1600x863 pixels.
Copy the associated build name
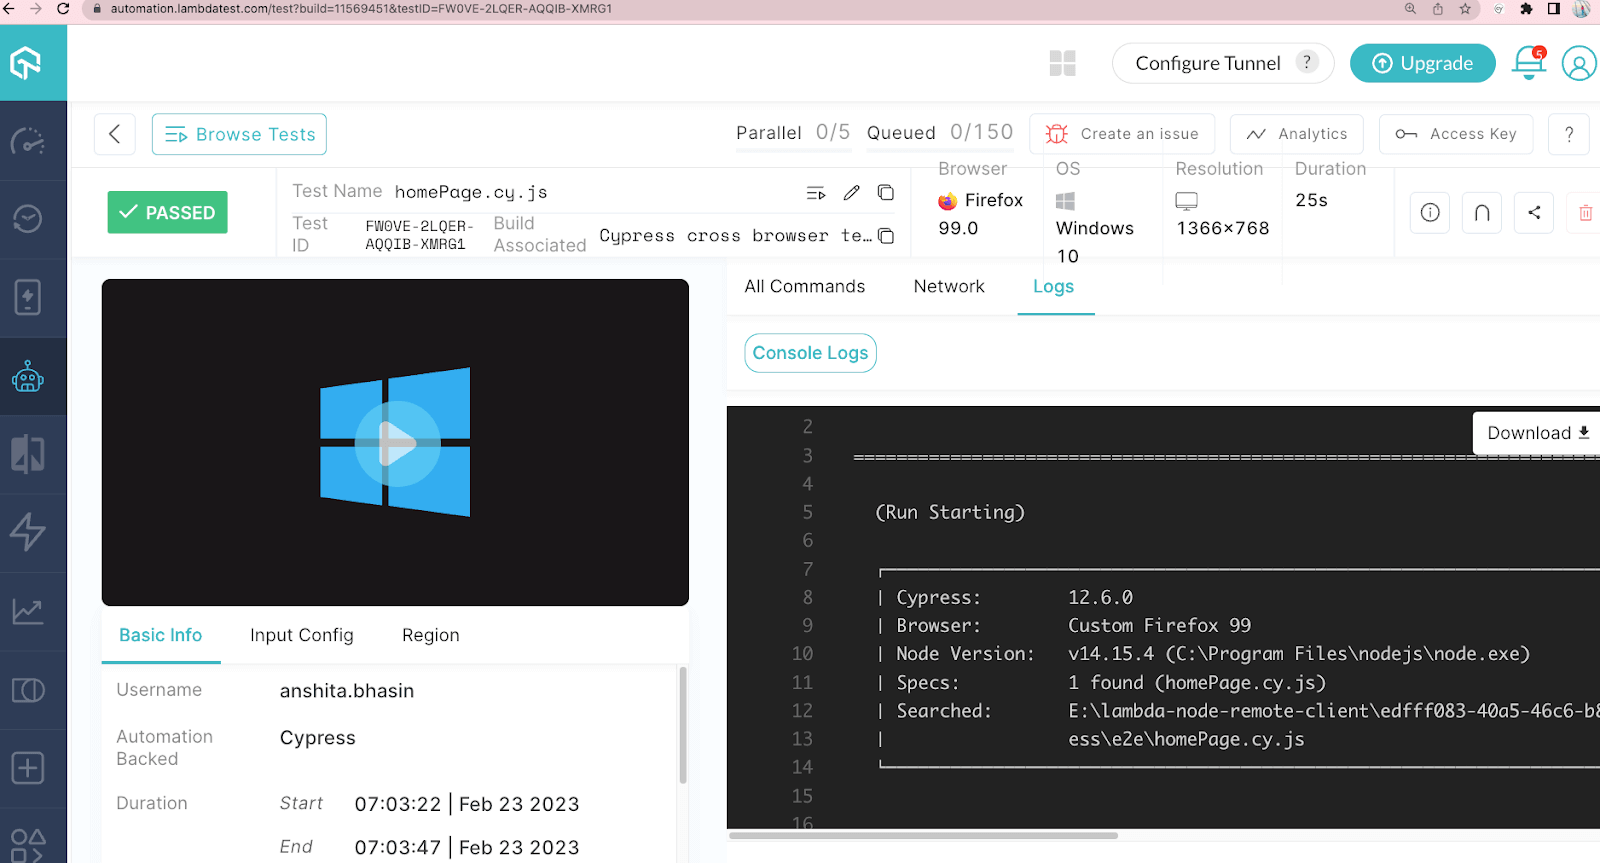[x=886, y=236]
